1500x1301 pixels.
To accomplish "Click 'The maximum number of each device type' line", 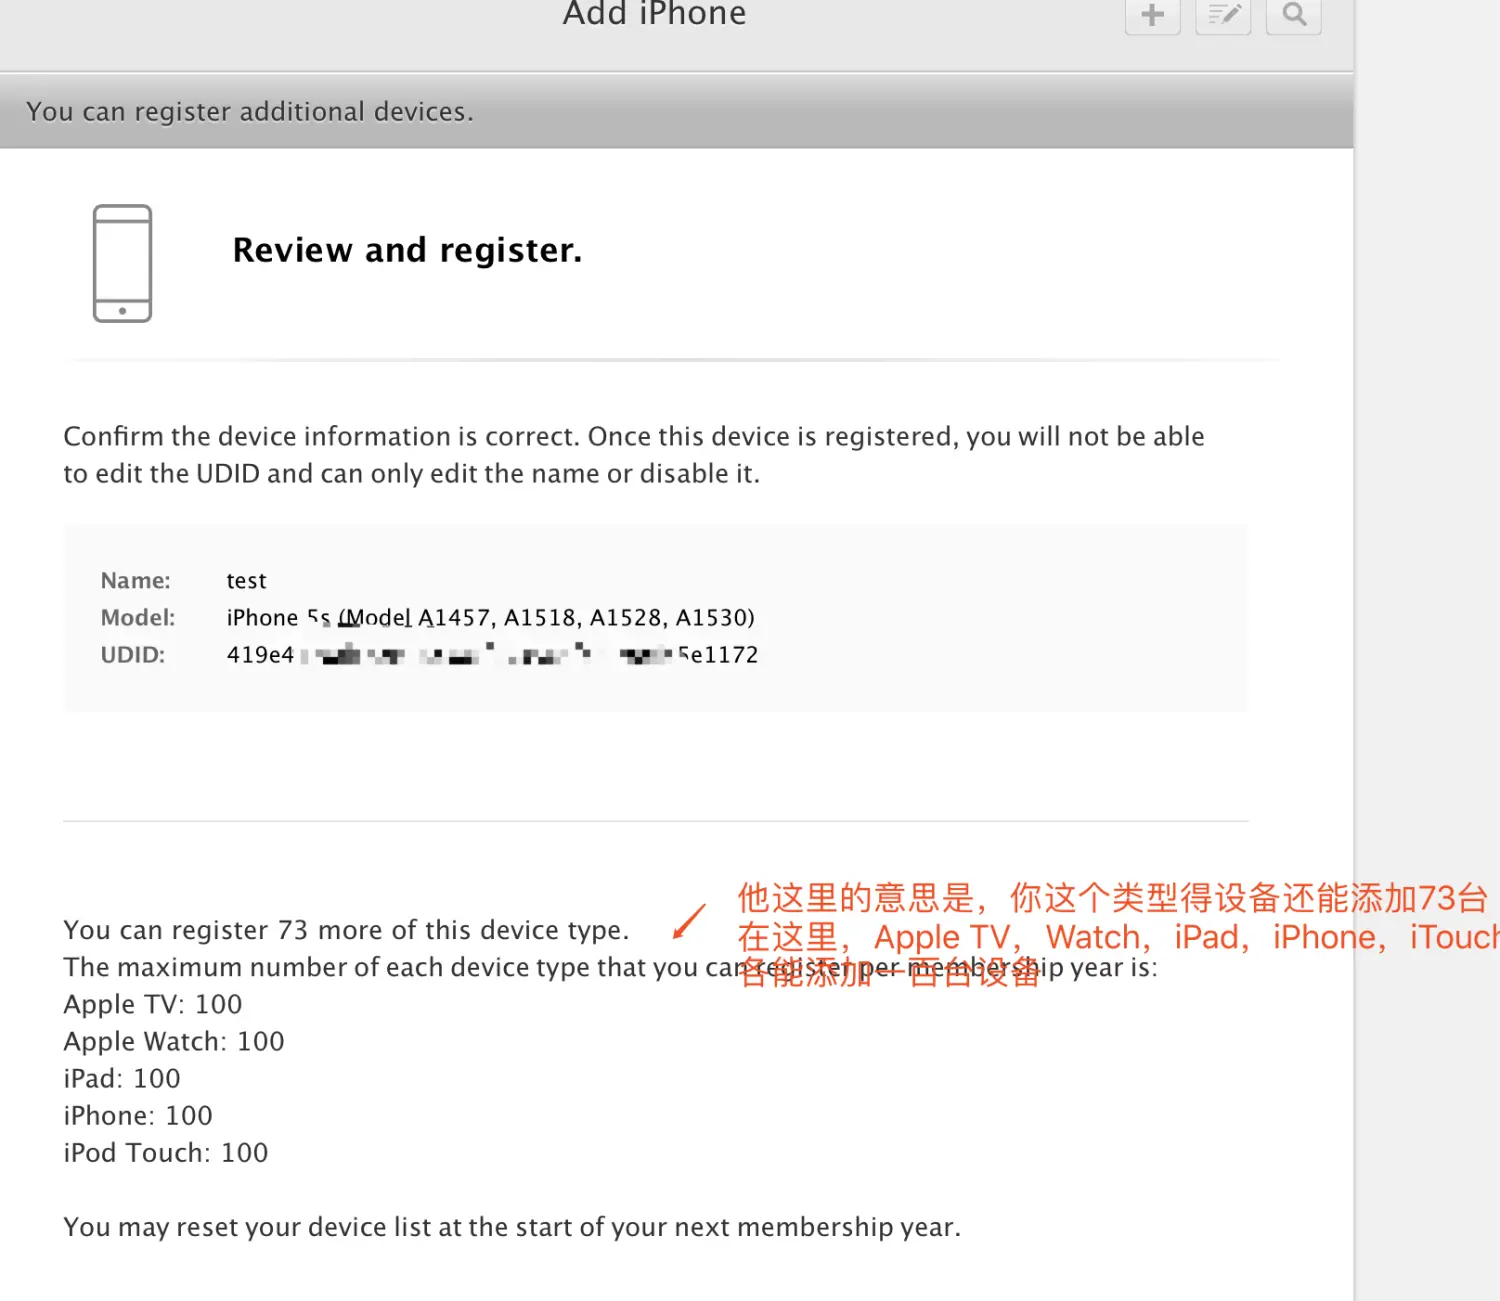I will pos(610,967).
